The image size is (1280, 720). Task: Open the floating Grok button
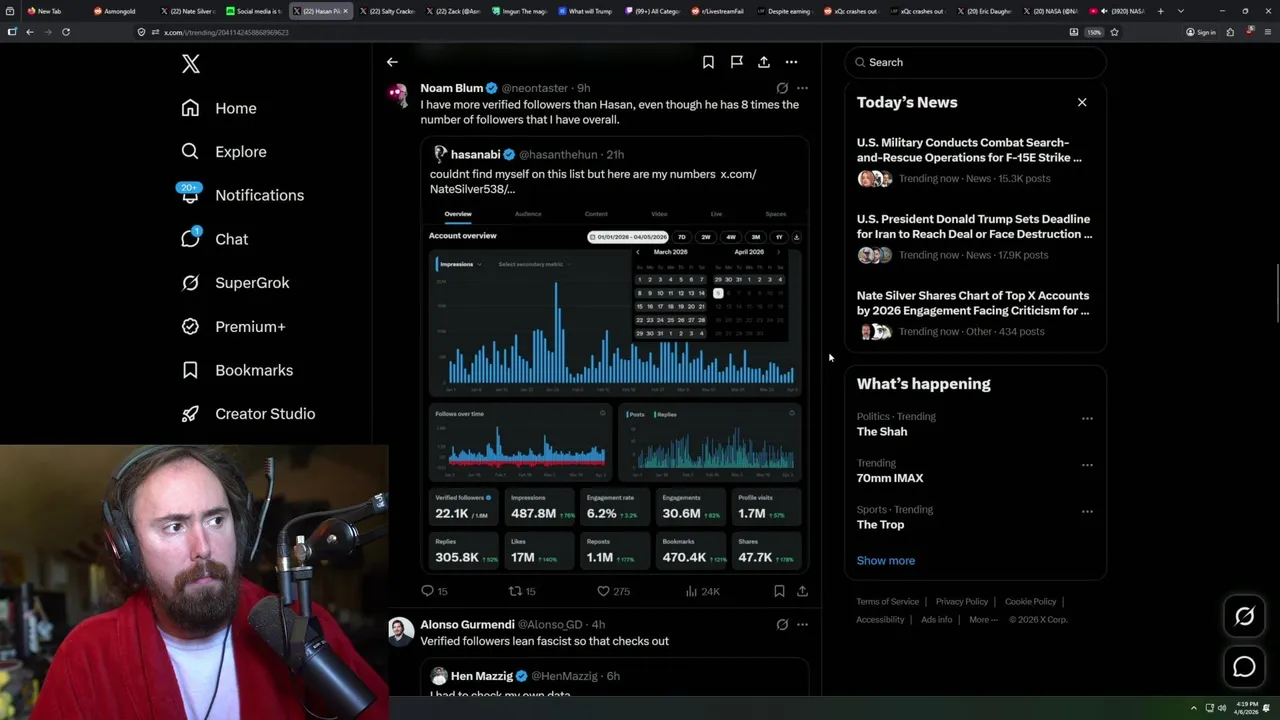point(1244,617)
